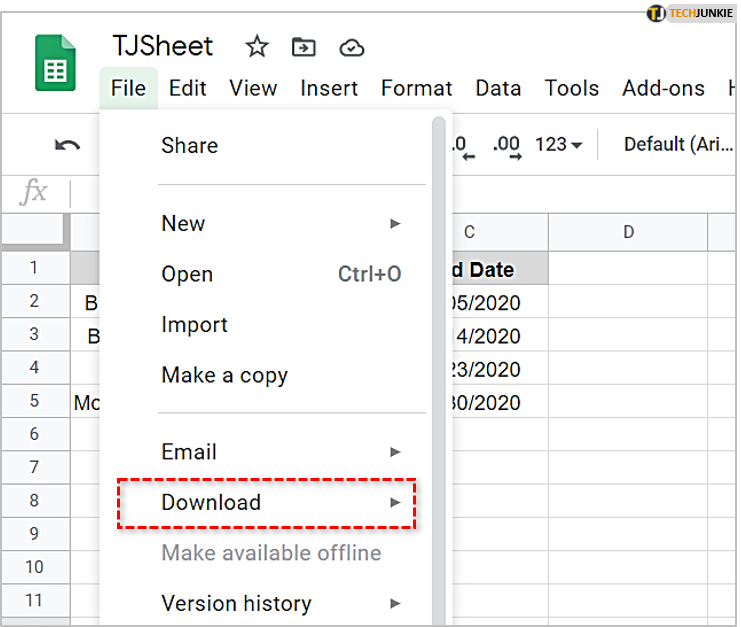
Task: Expand the New submenu arrow
Action: (x=396, y=224)
